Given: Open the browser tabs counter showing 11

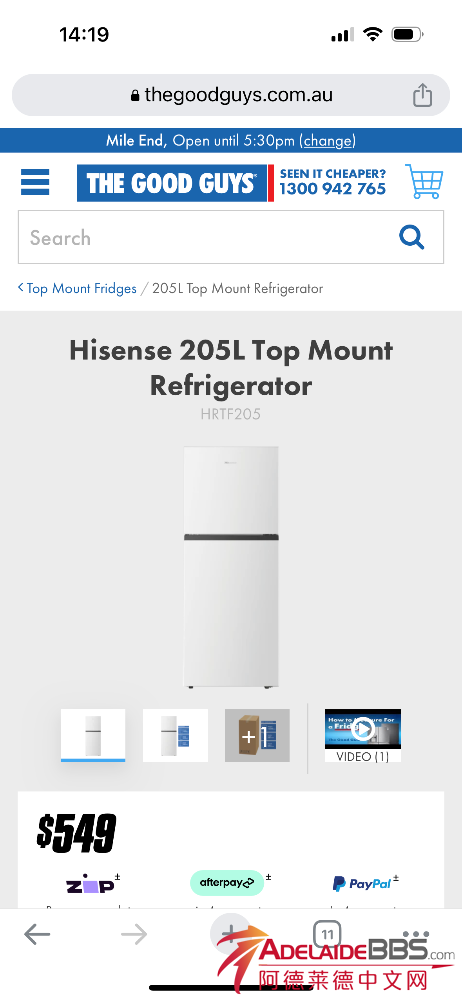Looking at the screenshot, I should pyautogui.click(x=327, y=935).
